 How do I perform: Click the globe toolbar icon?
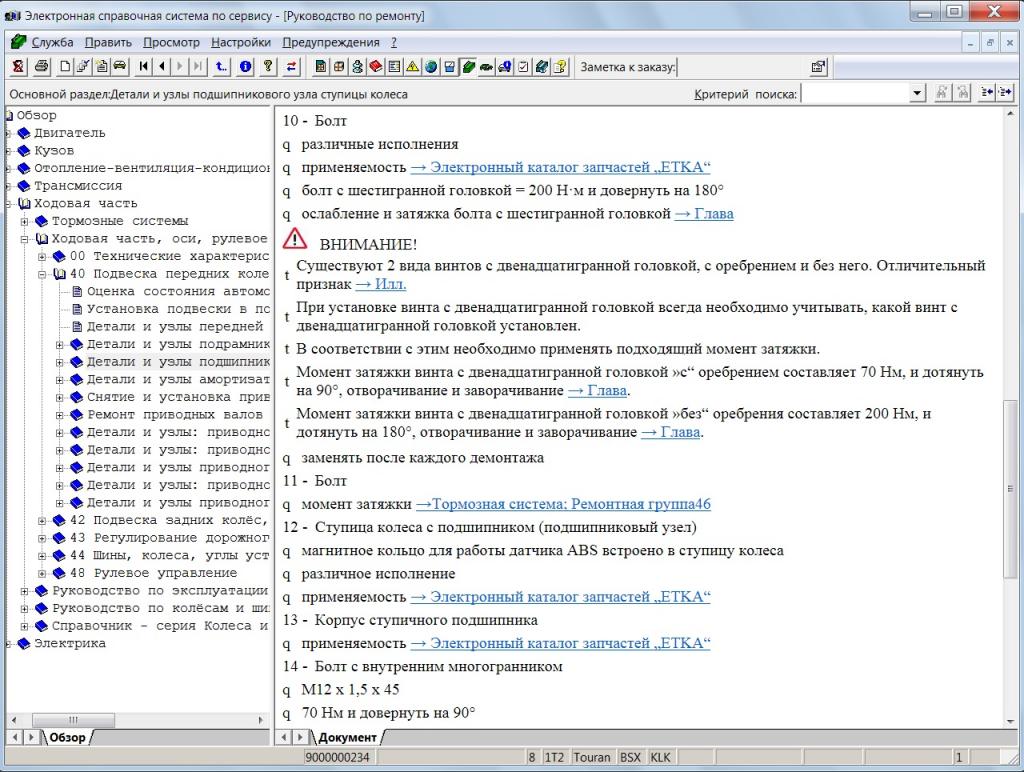(431, 67)
